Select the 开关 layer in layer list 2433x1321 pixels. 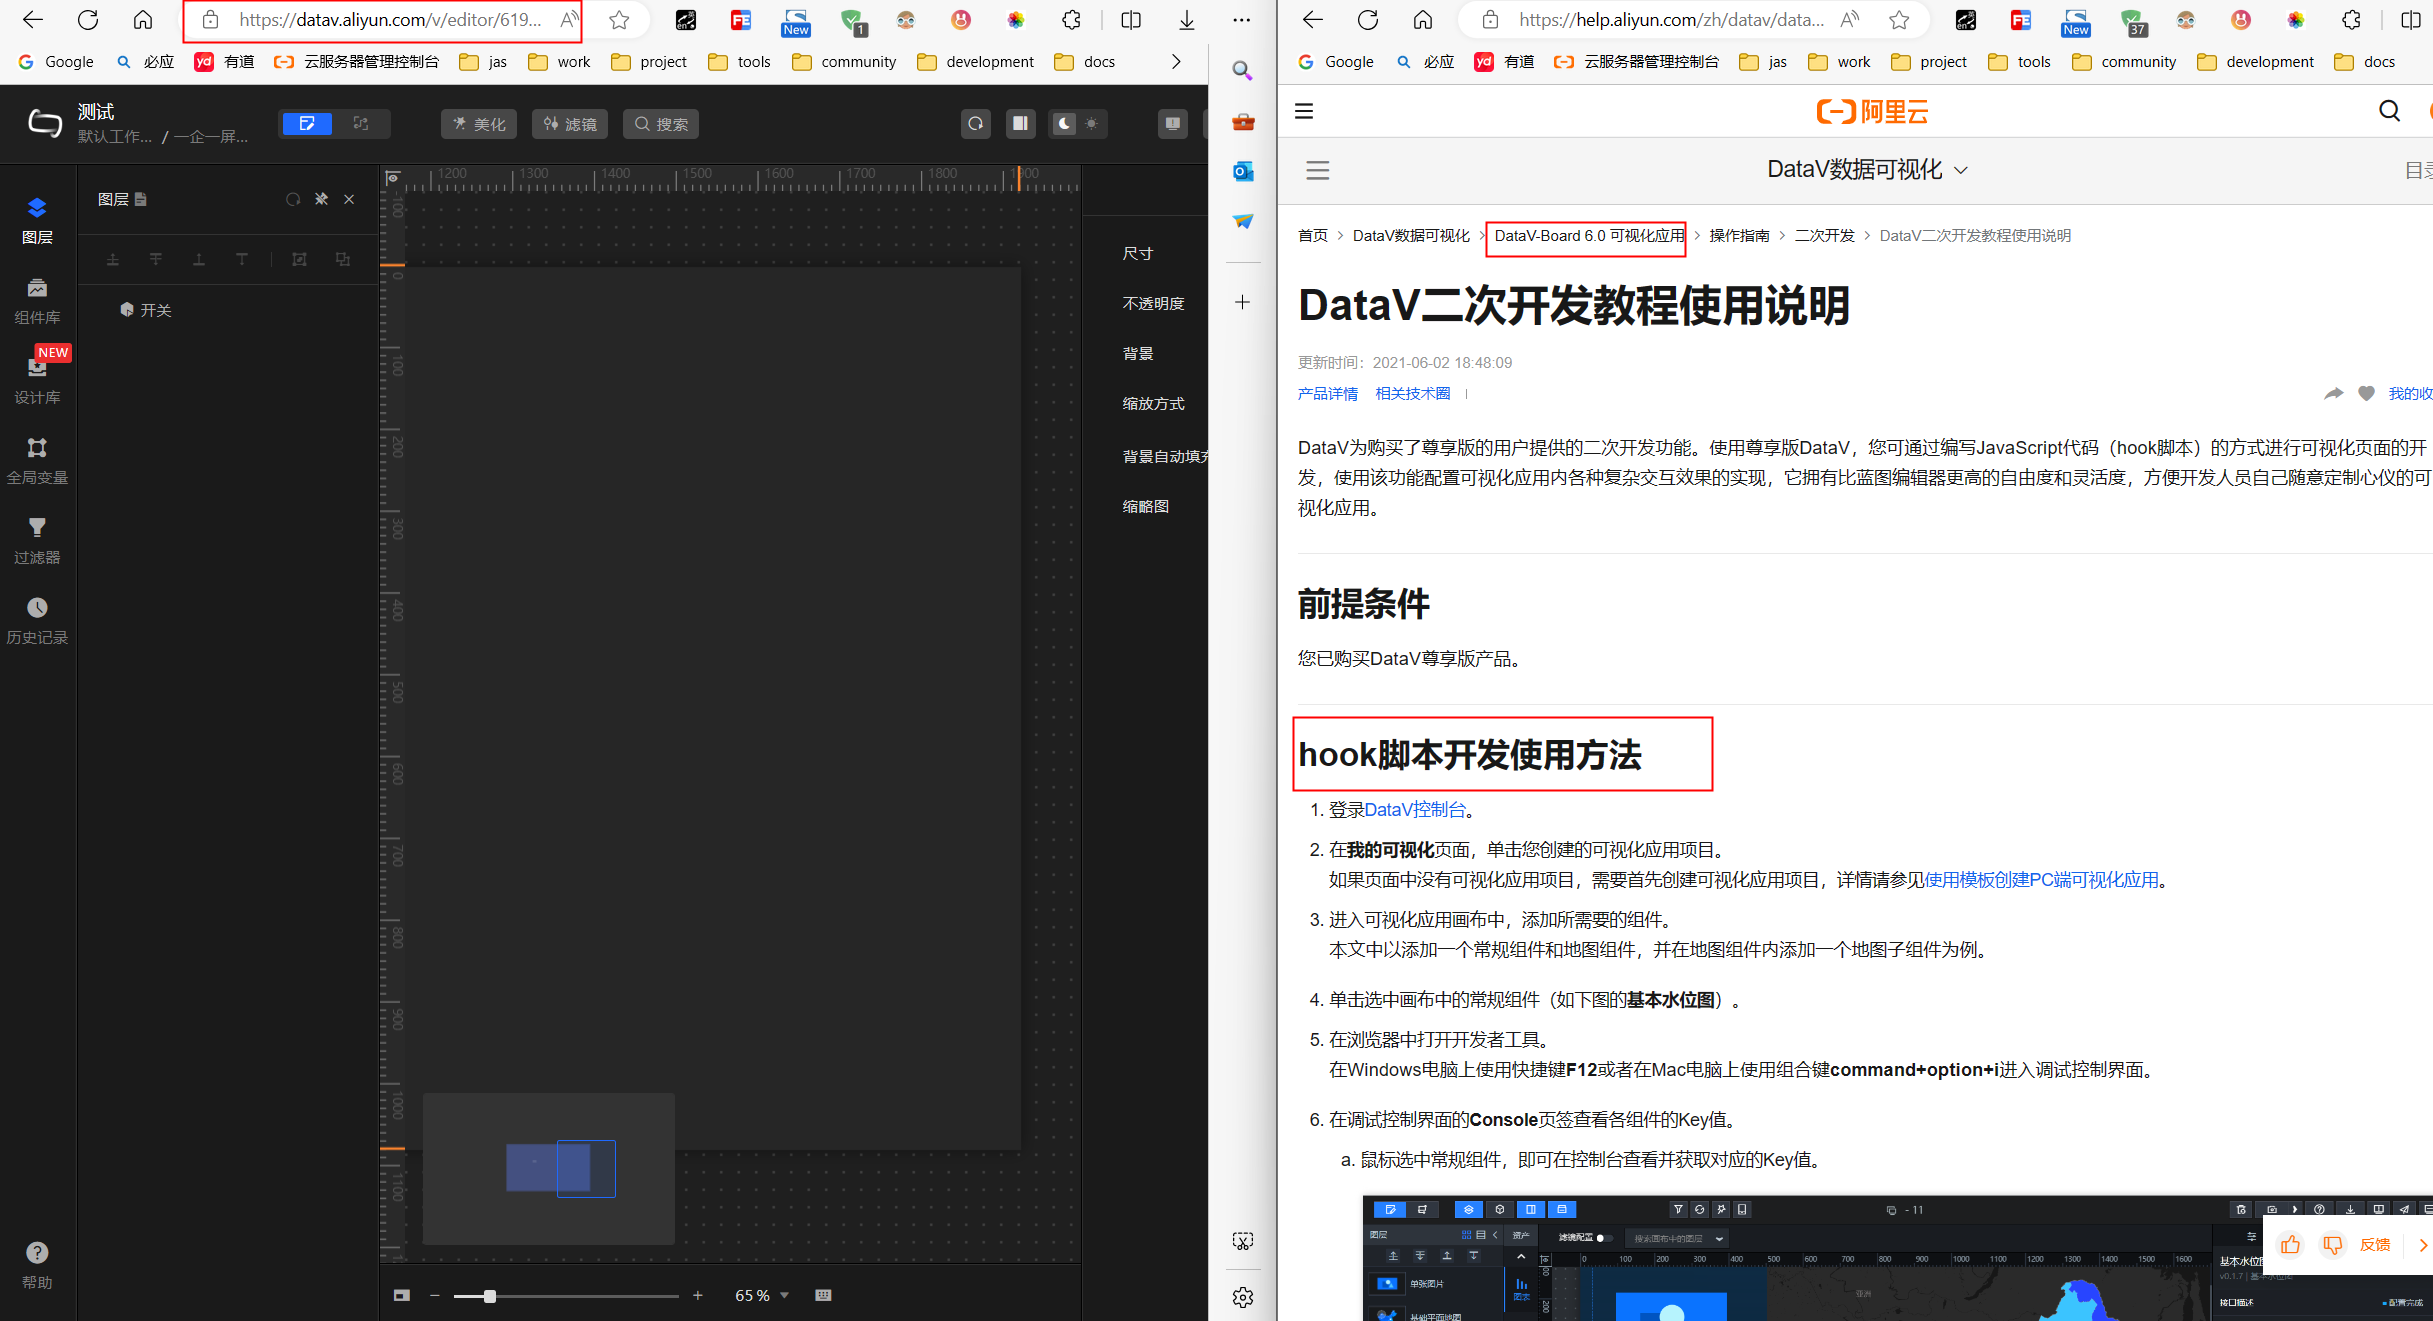point(228,310)
